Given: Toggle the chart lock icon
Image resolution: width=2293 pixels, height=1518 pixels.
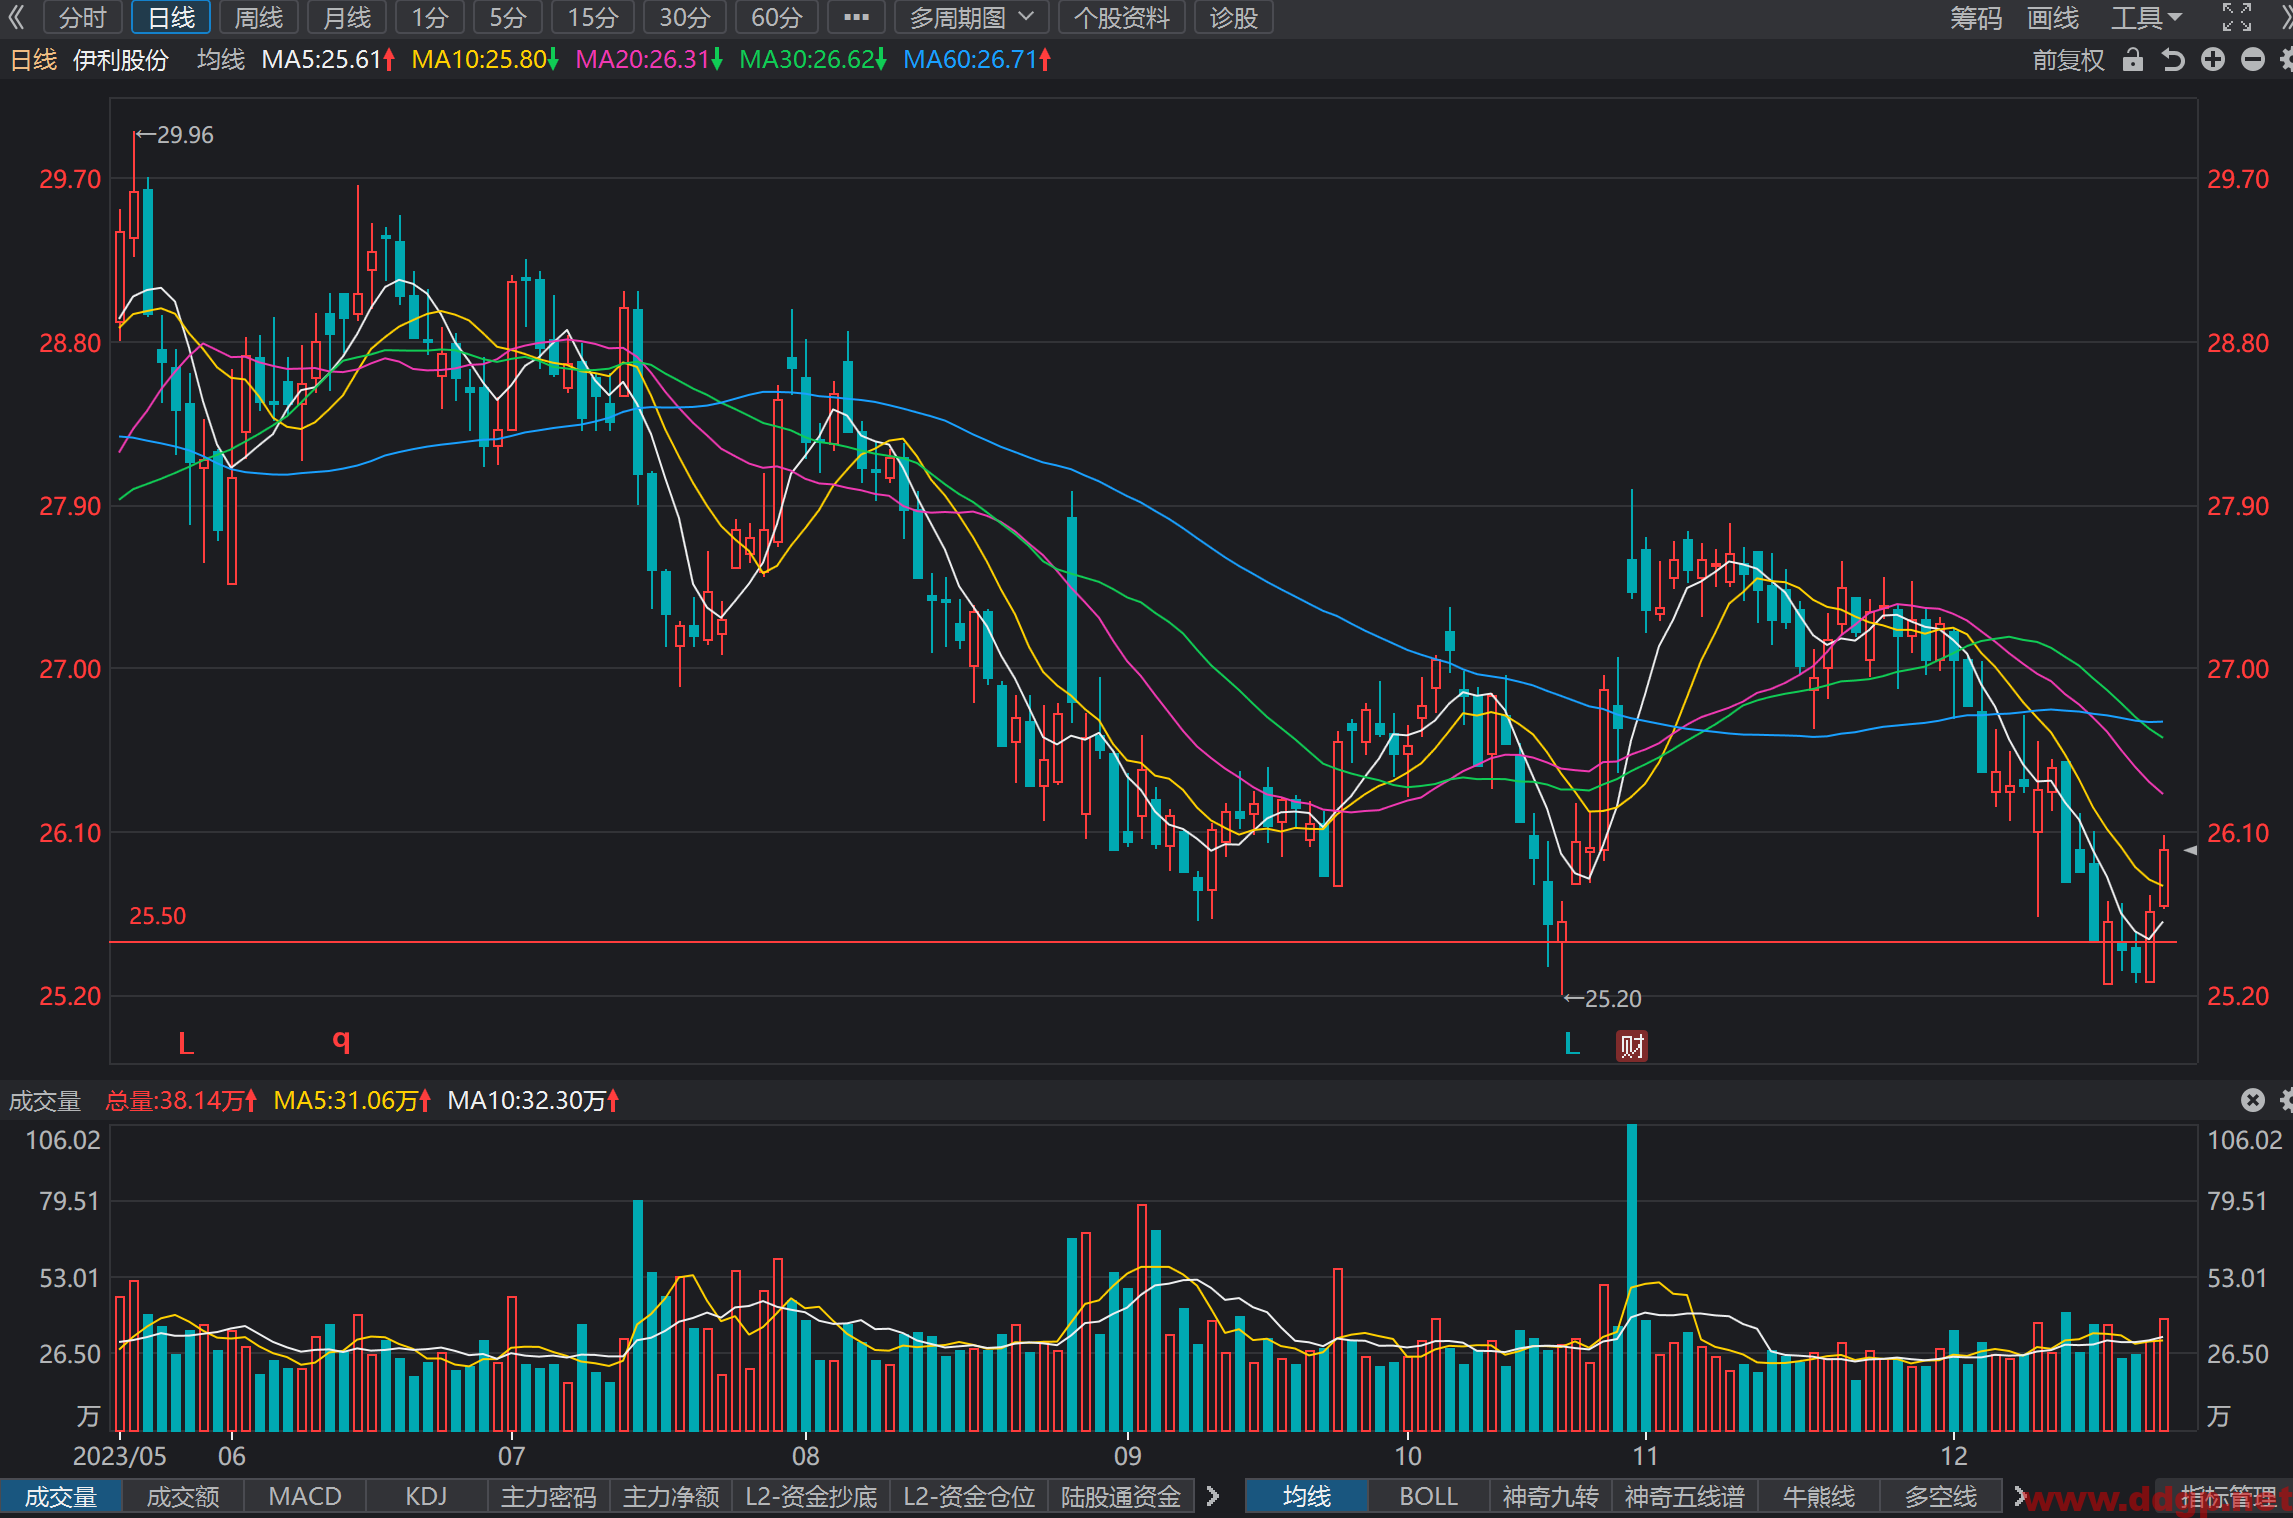Looking at the screenshot, I should [x=2133, y=60].
